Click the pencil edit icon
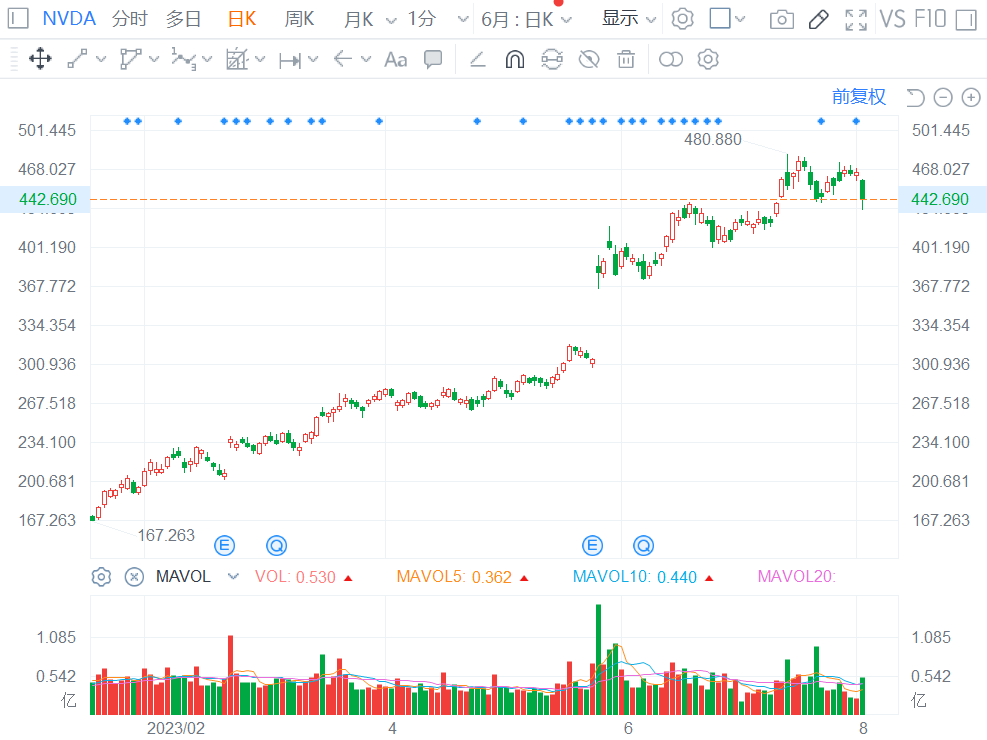This screenshot has width=987, height=740. pos(818,19)
